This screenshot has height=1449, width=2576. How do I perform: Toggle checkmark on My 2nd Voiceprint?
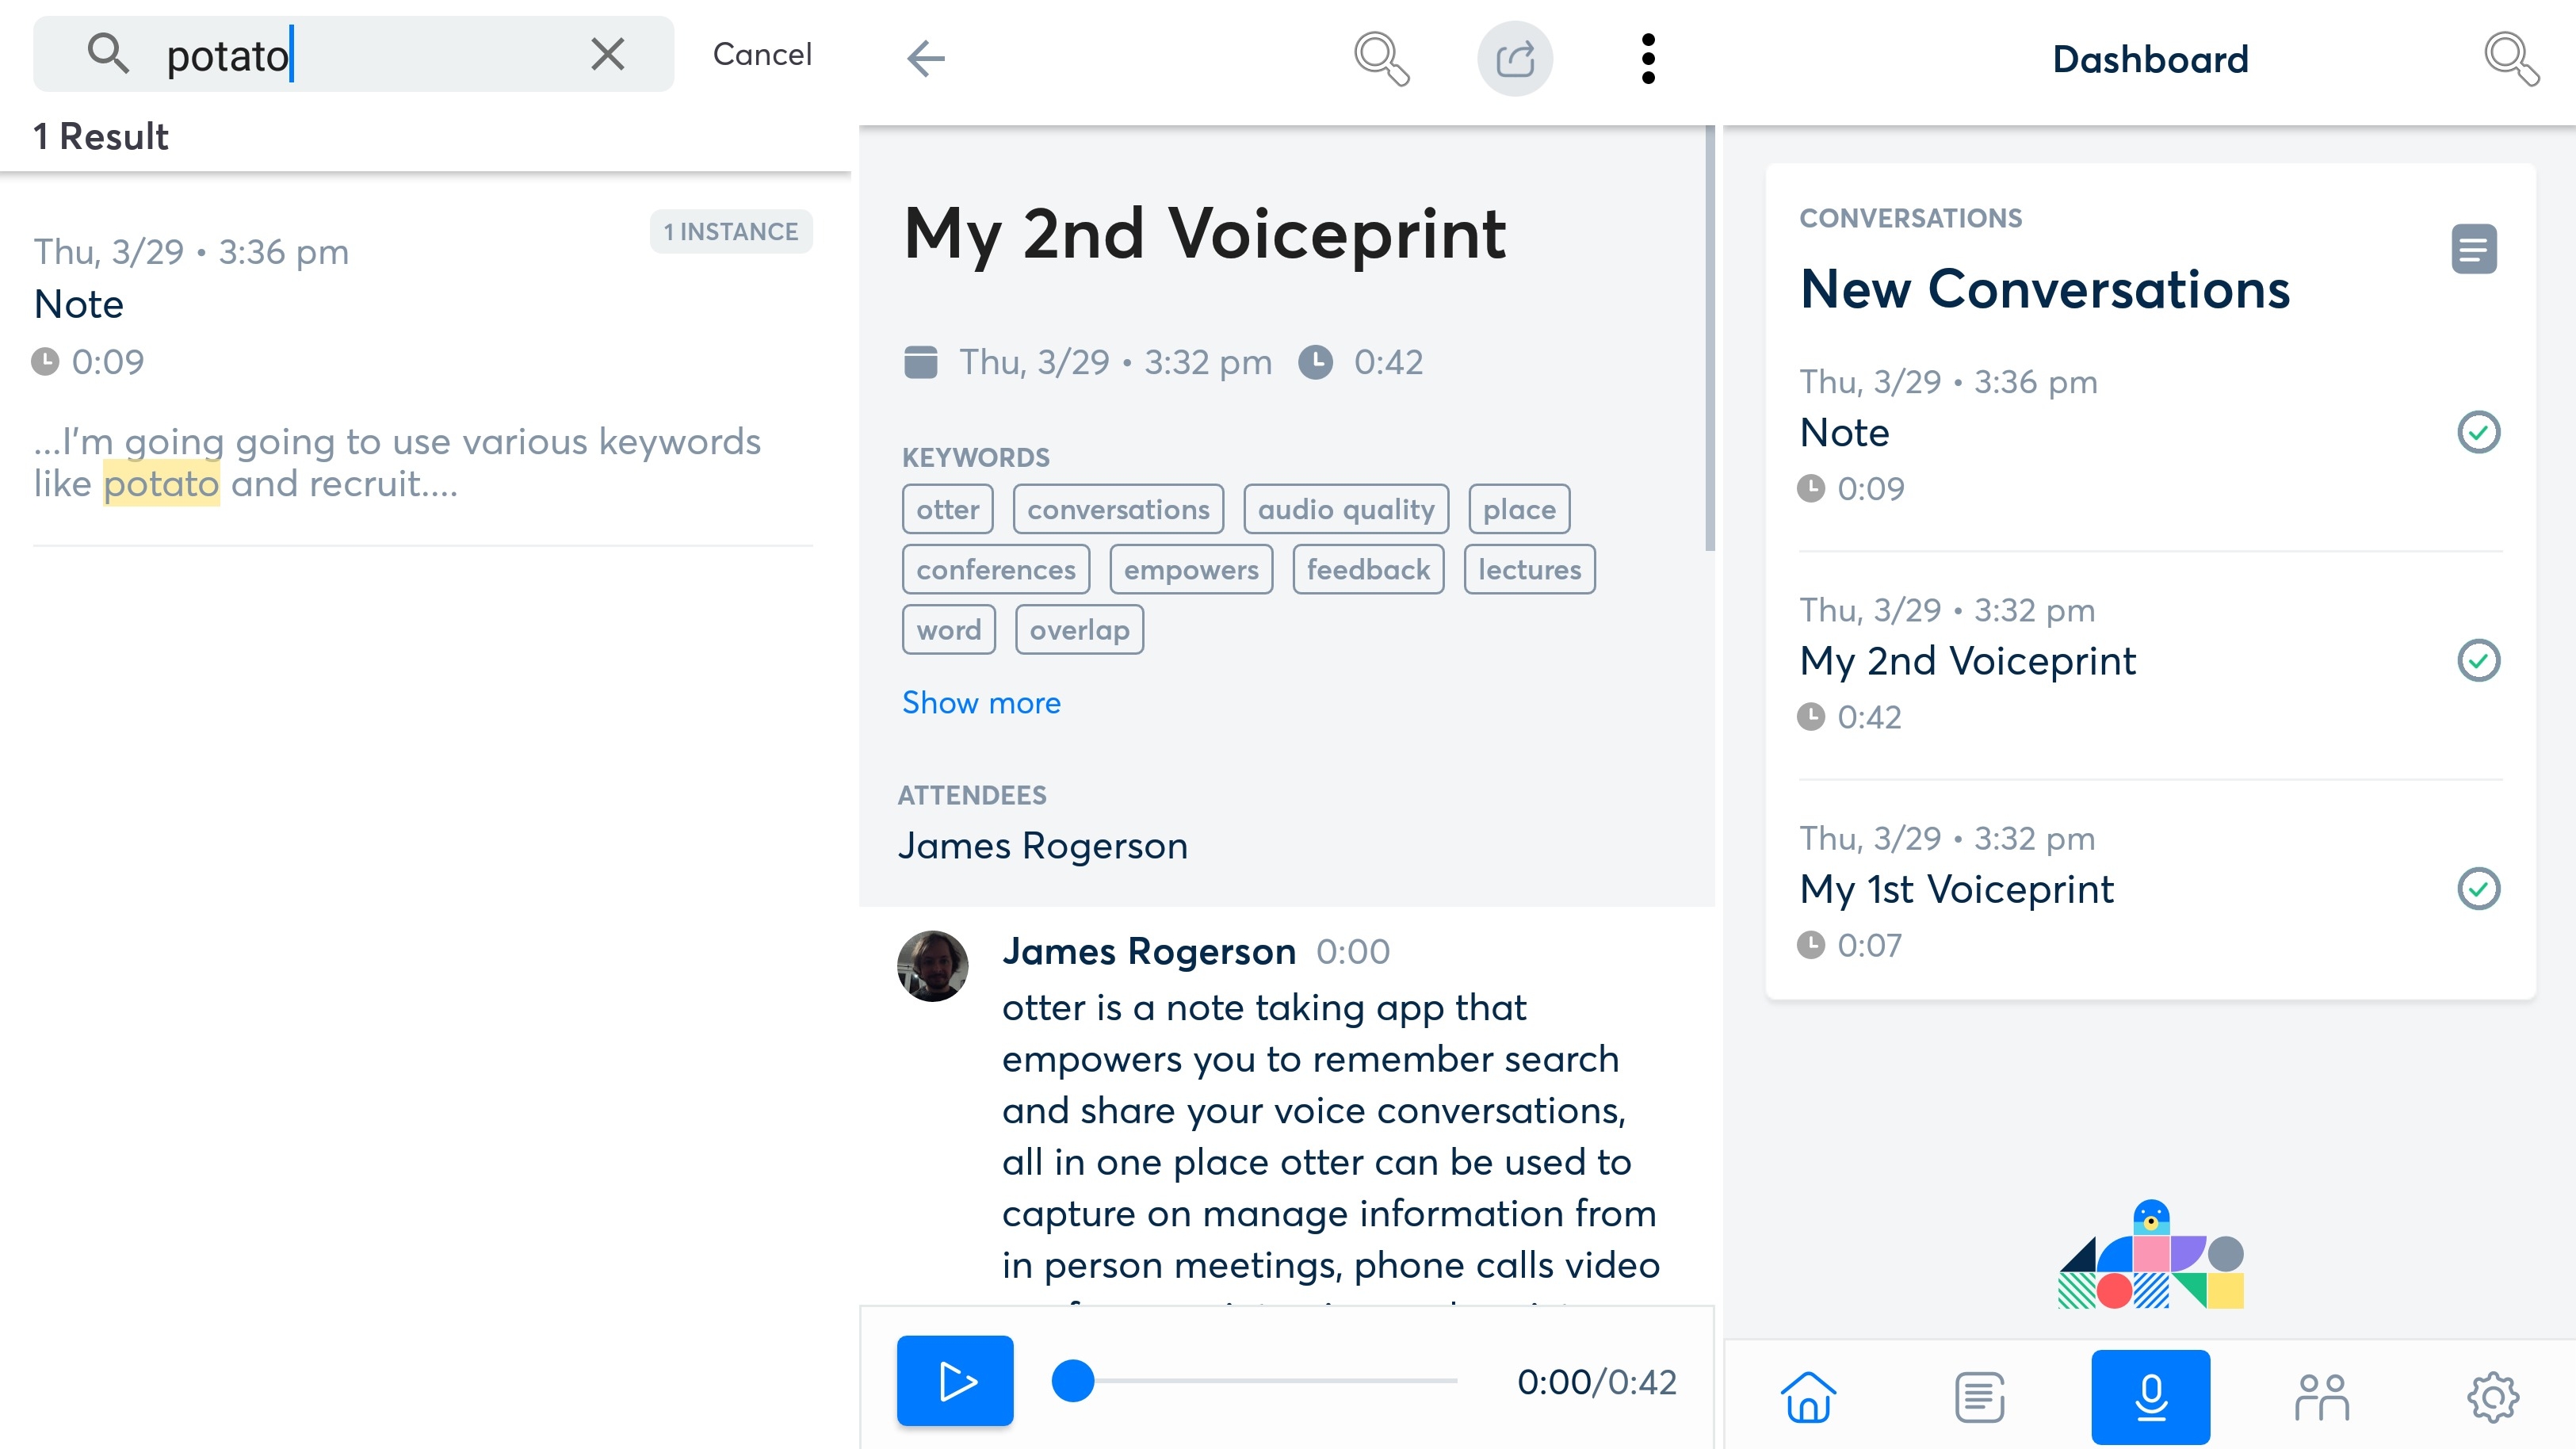point(2479,660)
